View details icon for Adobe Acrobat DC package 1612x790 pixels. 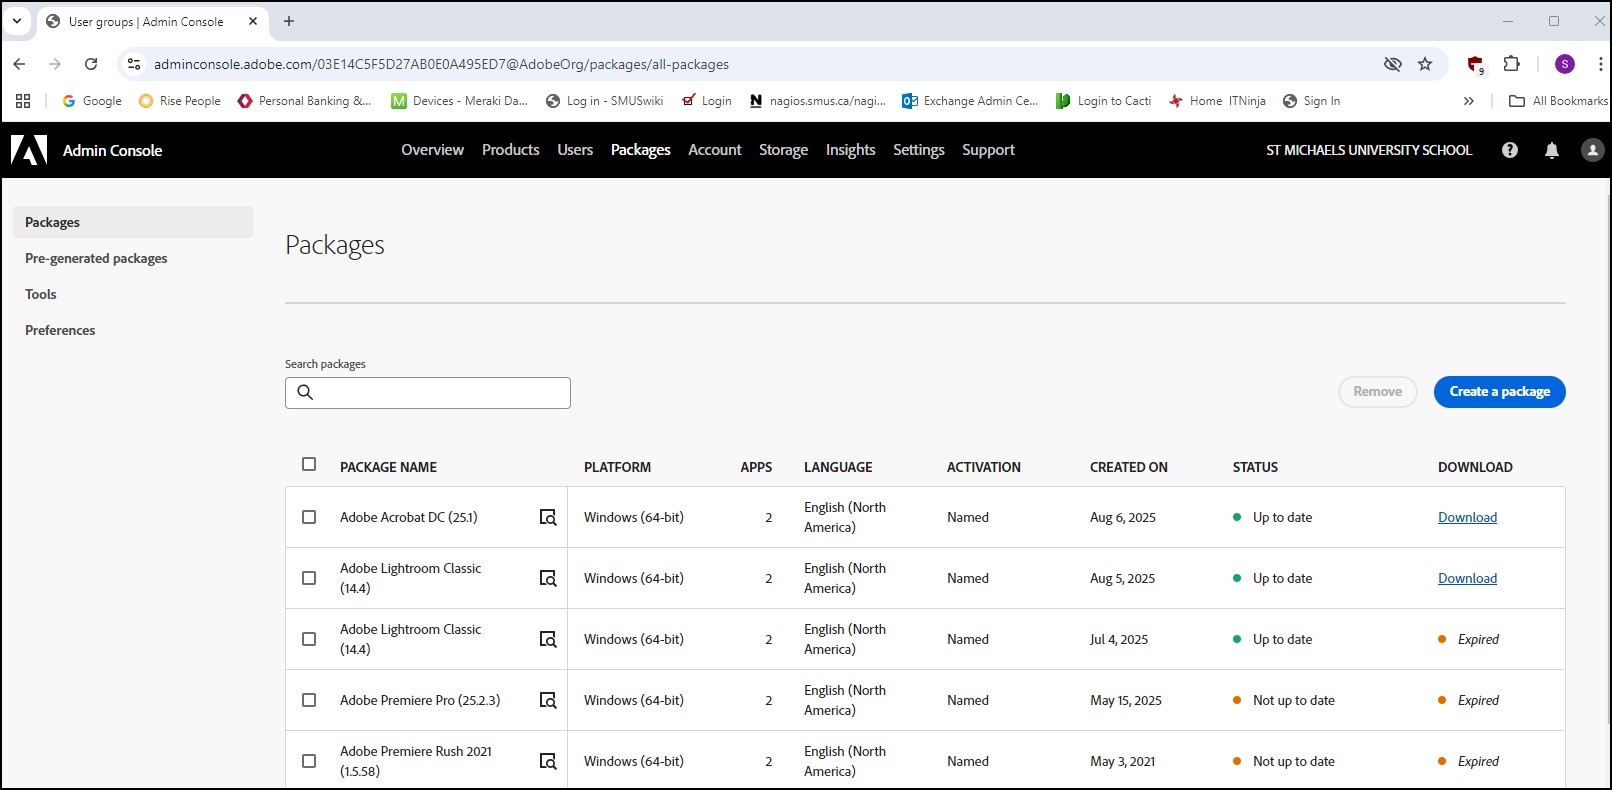tap(548, 517)
